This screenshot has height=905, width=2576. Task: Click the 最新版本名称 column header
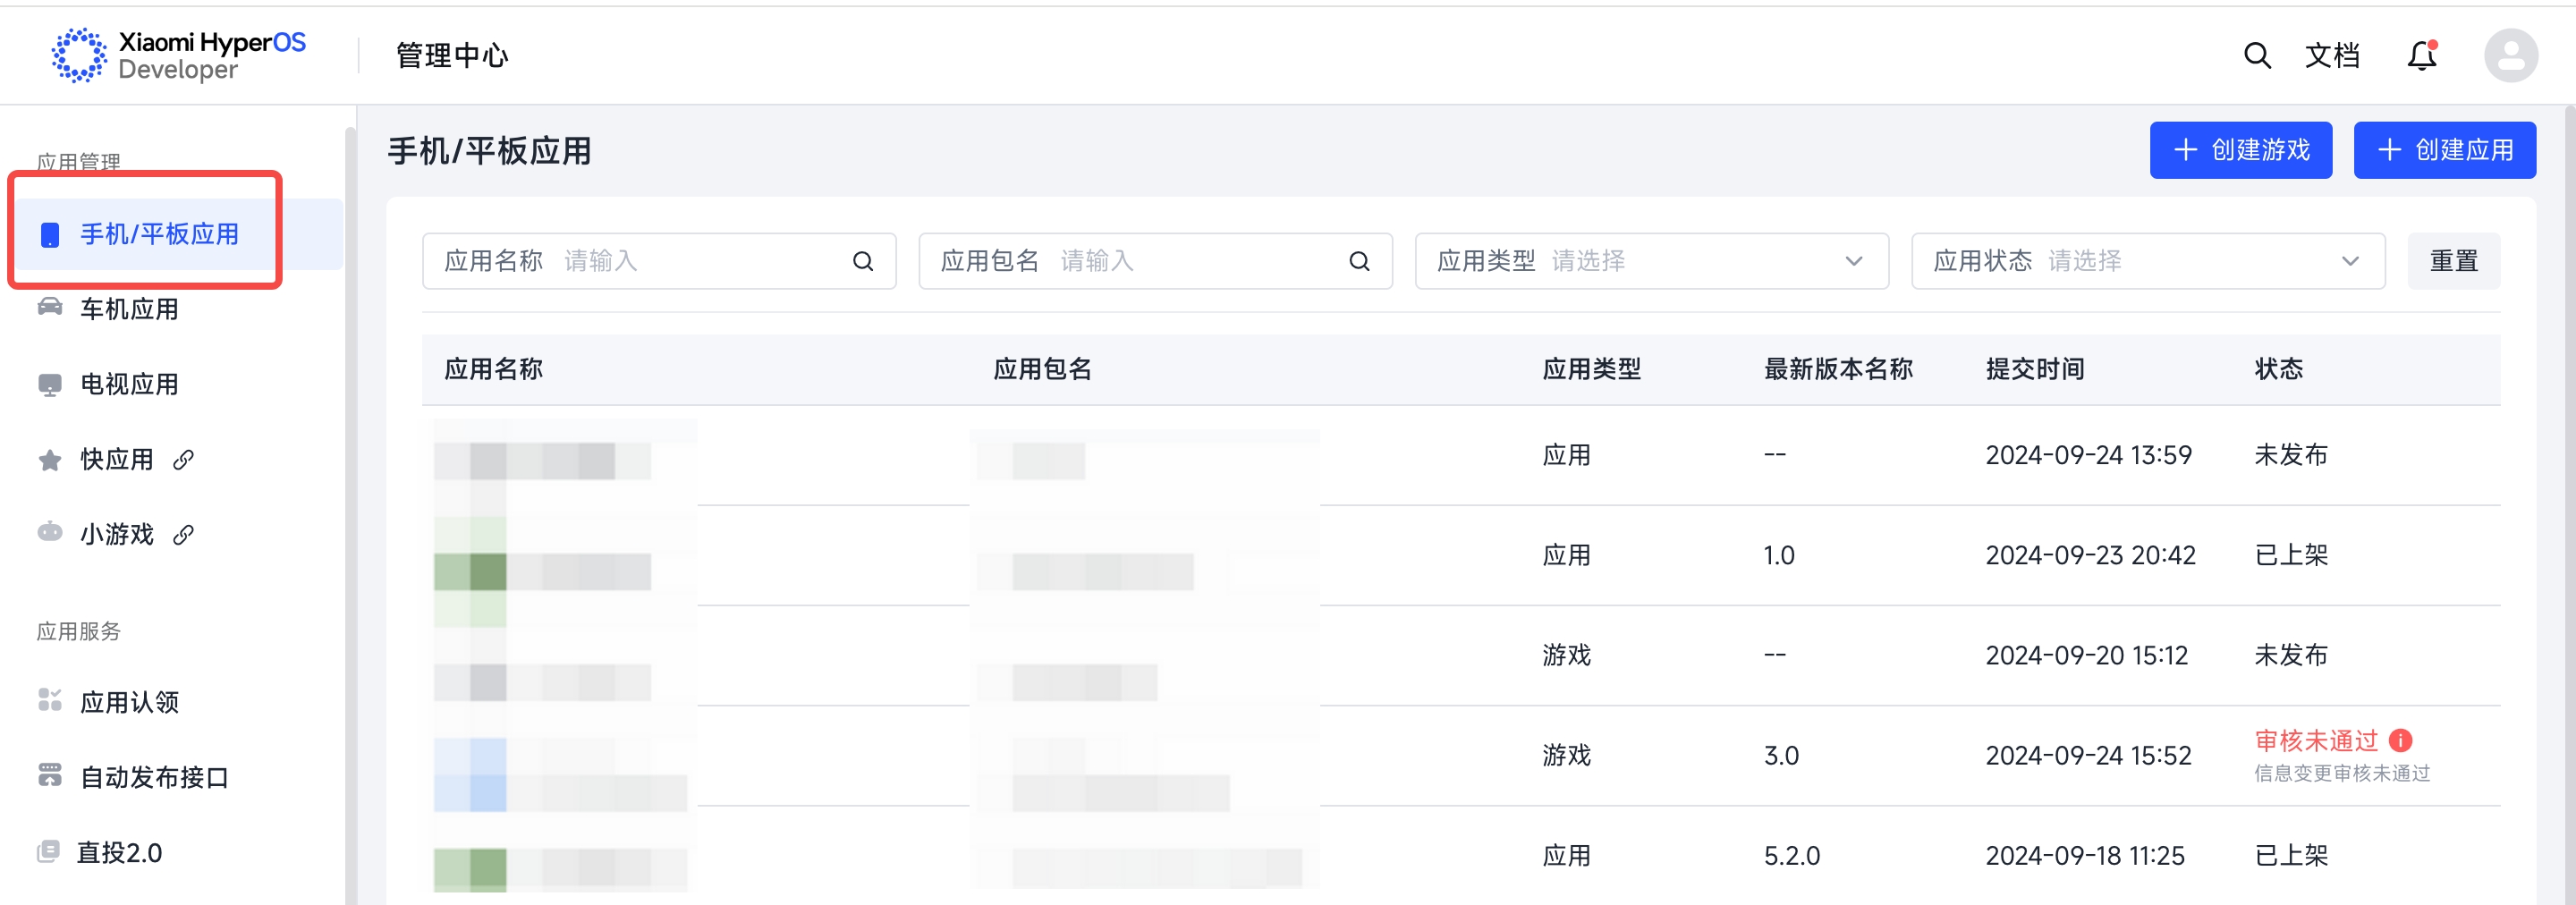[x=1838, y=369]
